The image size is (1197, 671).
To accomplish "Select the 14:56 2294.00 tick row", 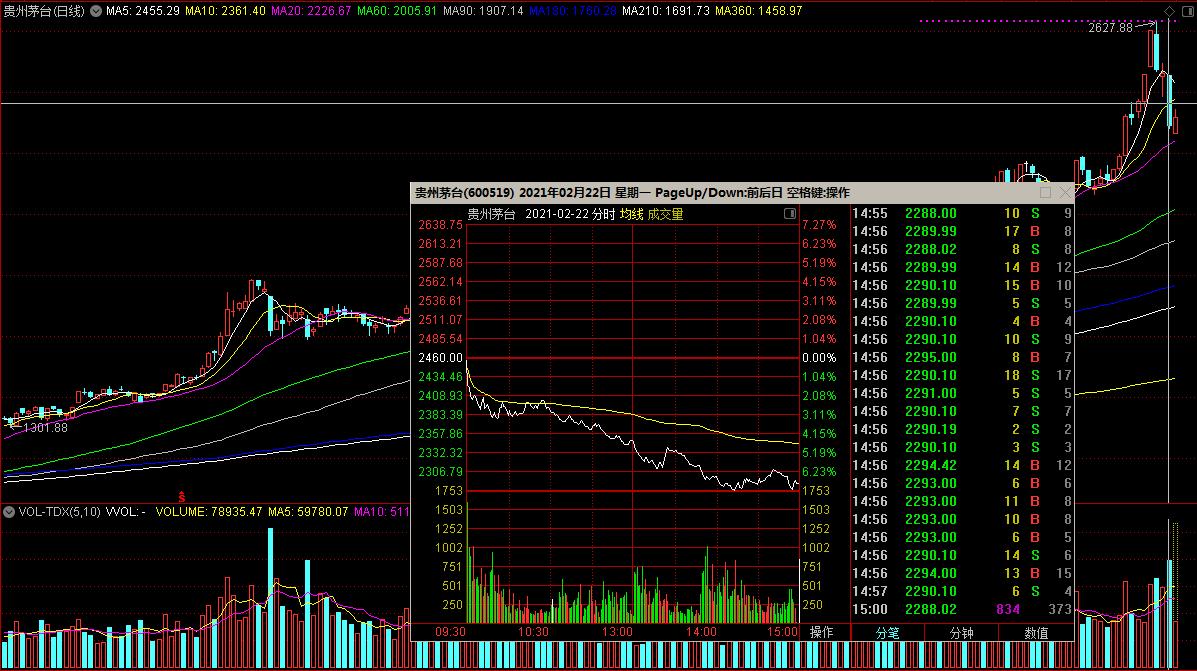I will point(962,573).
